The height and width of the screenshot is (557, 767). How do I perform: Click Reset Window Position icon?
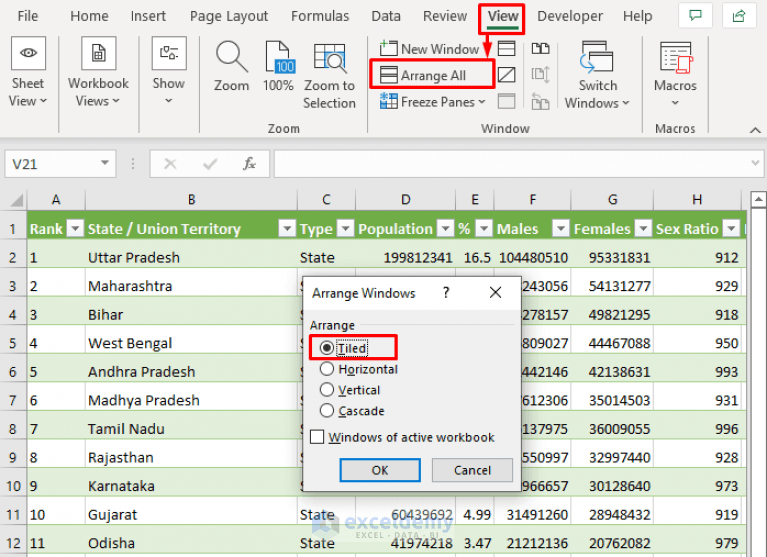point(540,101)
